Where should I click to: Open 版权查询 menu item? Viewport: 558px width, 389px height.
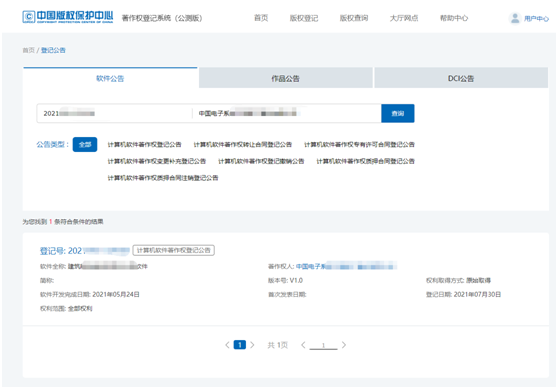click(x=354, y=18)
